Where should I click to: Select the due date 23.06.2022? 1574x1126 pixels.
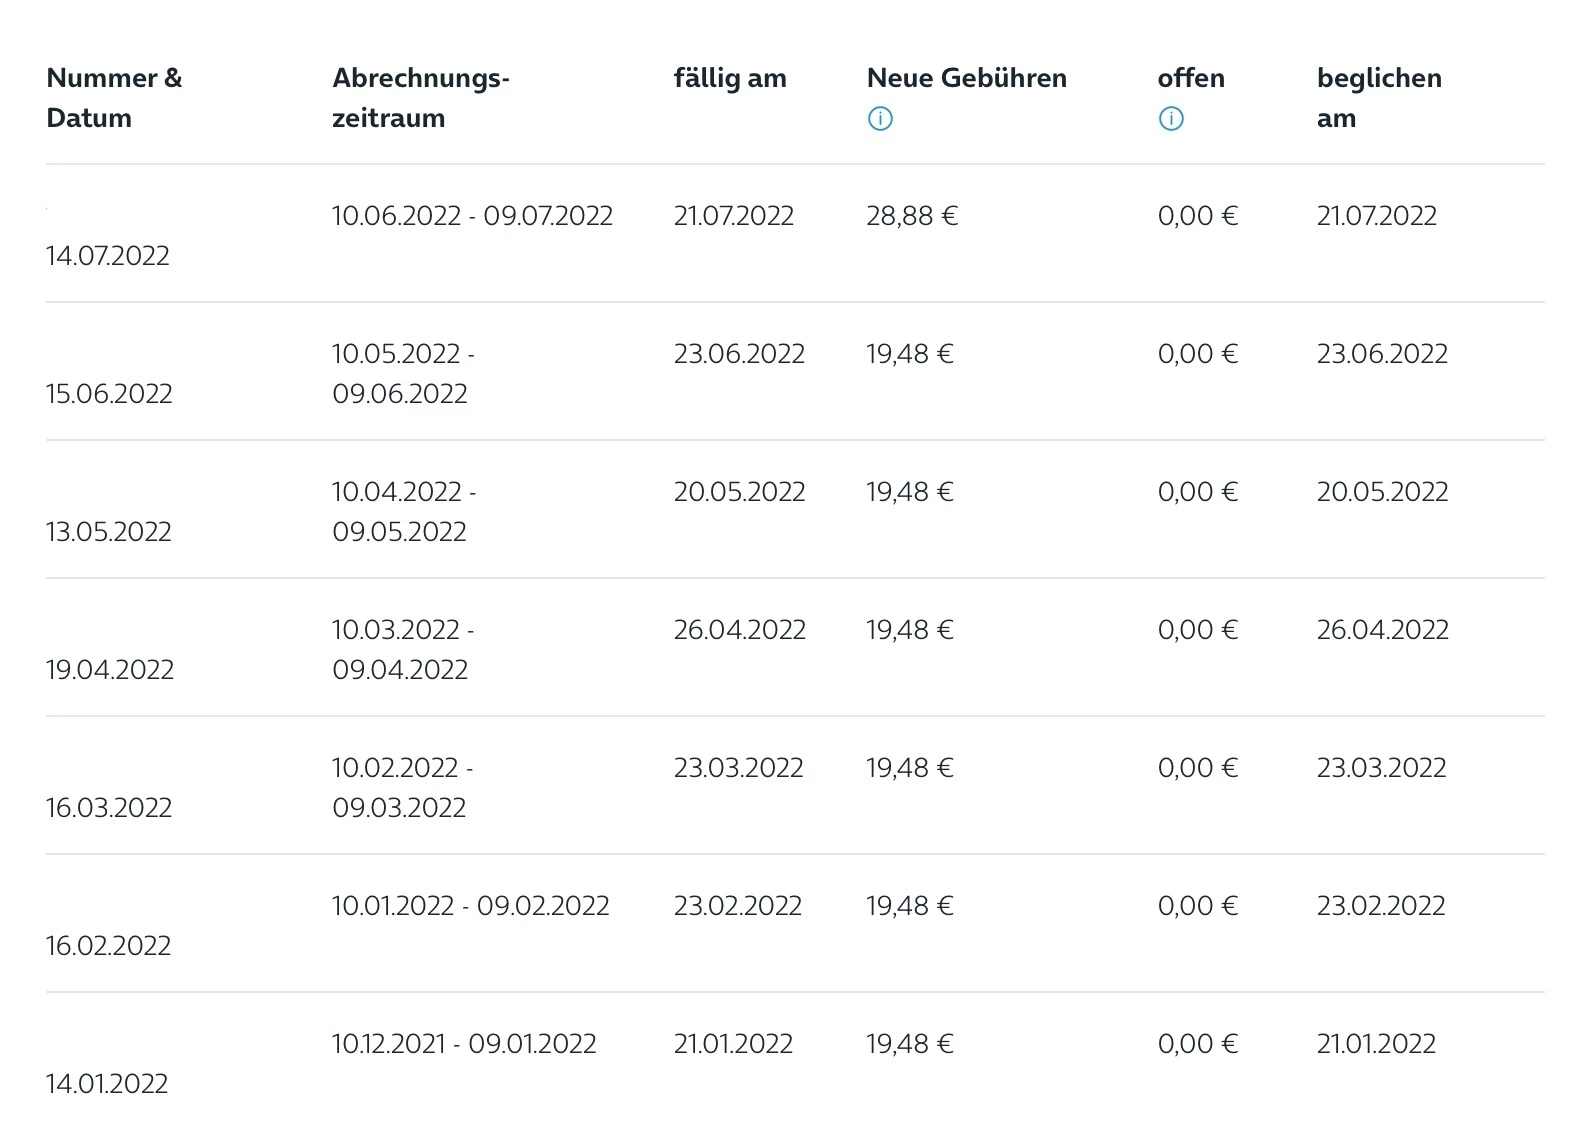click(739, 354)
